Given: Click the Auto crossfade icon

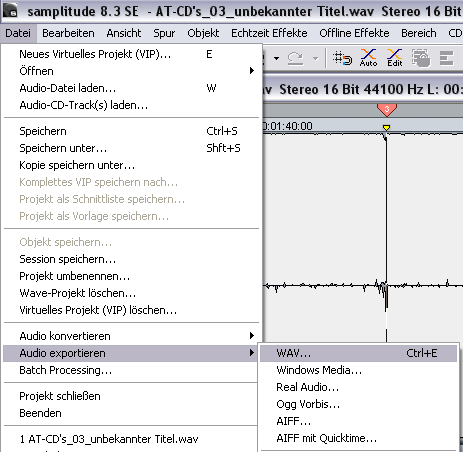Looking at the screenshot, I should tap(368, 58).
